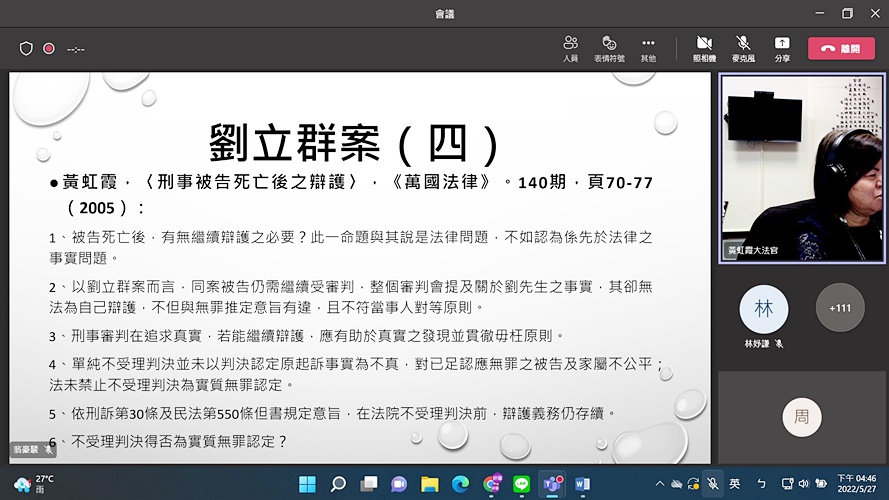The width and height of the screenshot is (889, 500).
Task: Unmute the microphone (麥克風)
Action: (743, 47)
